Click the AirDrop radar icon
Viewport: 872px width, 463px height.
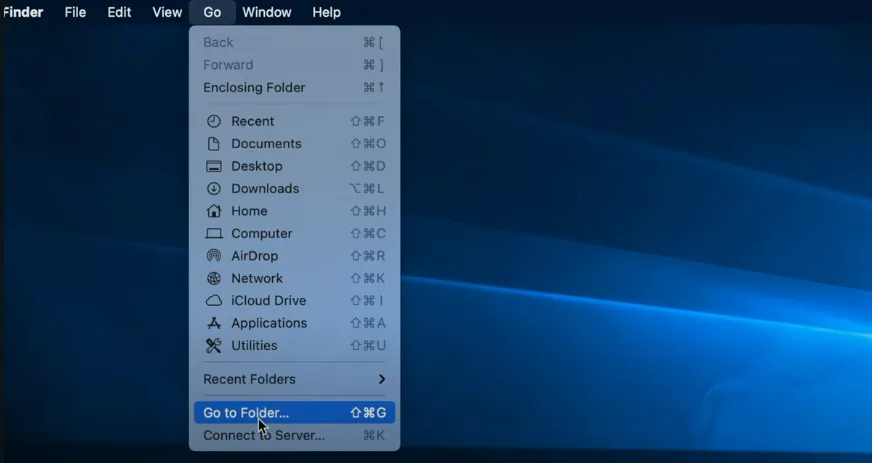[x=214, y=256]
